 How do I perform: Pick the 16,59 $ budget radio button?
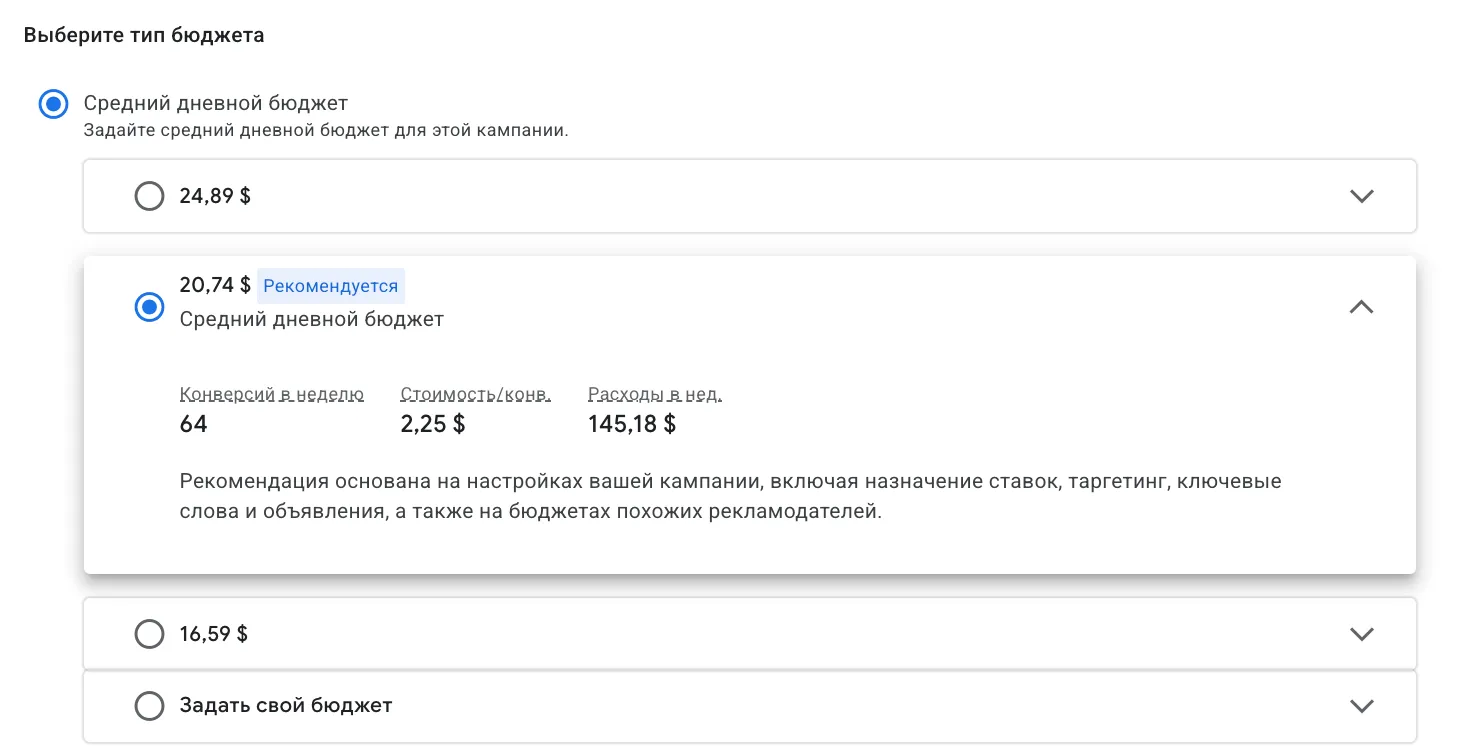[149, 634]
